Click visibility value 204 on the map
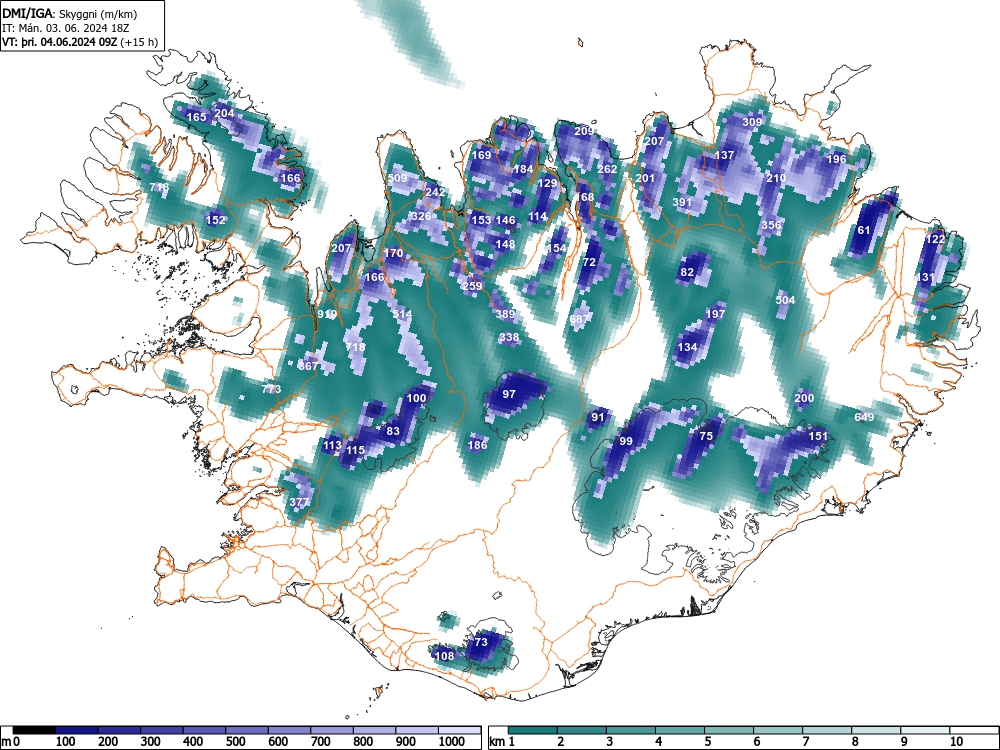The height and width of the screenshot is (750, 1000). click(x=224, y=113)
